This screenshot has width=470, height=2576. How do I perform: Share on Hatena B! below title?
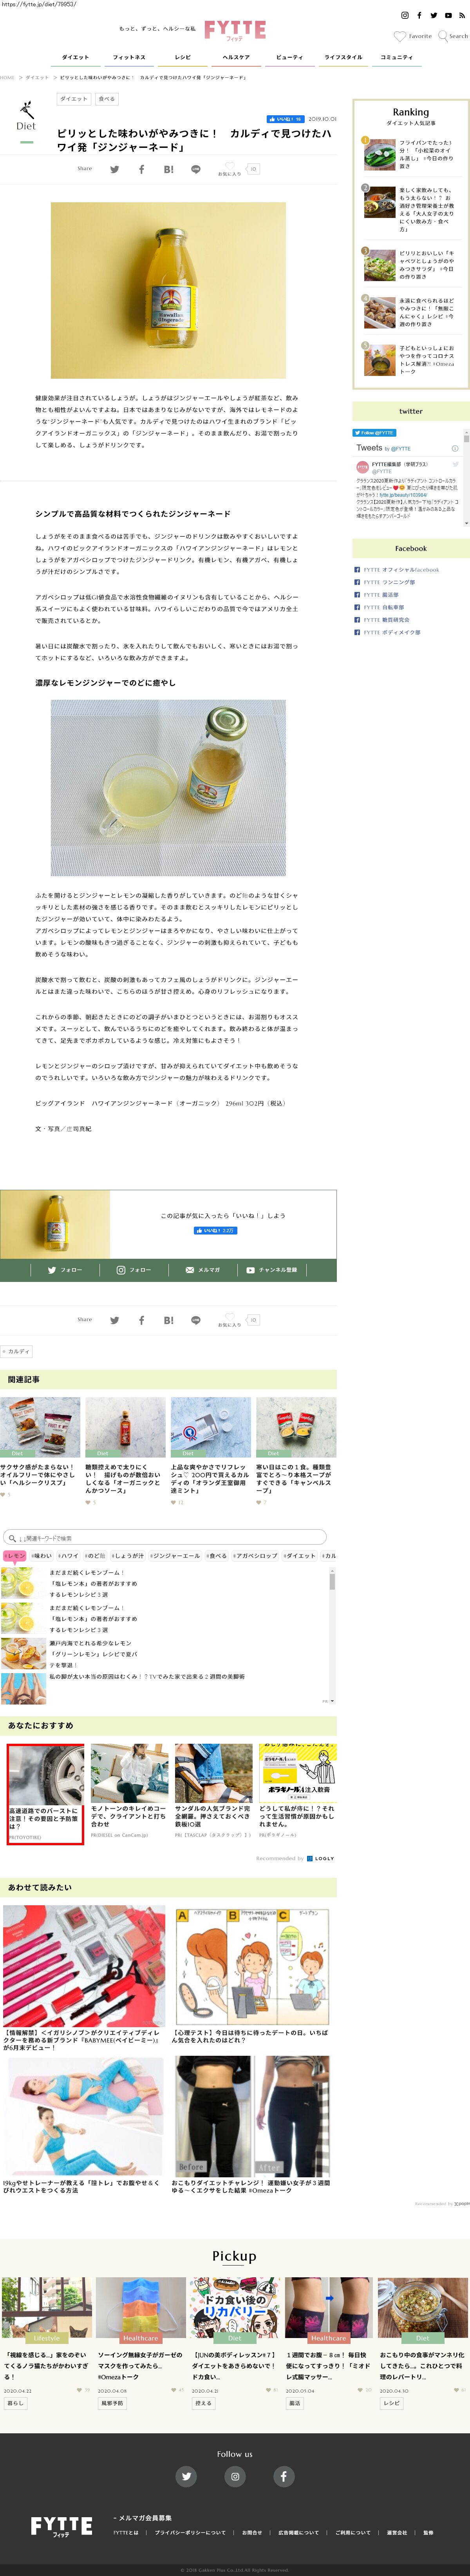[x=168, y=169]
